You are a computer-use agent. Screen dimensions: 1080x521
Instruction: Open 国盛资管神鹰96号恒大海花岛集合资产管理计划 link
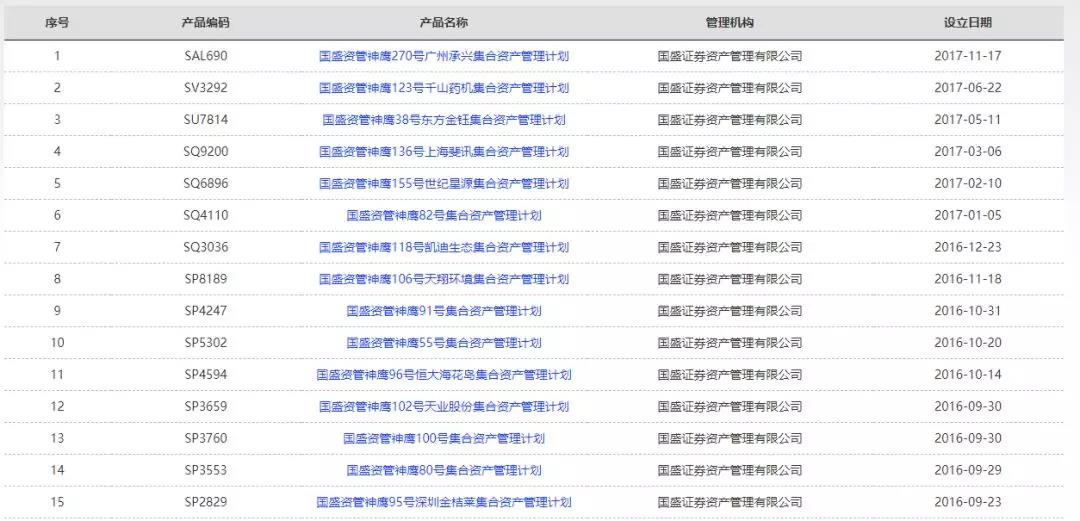(444, 374)
